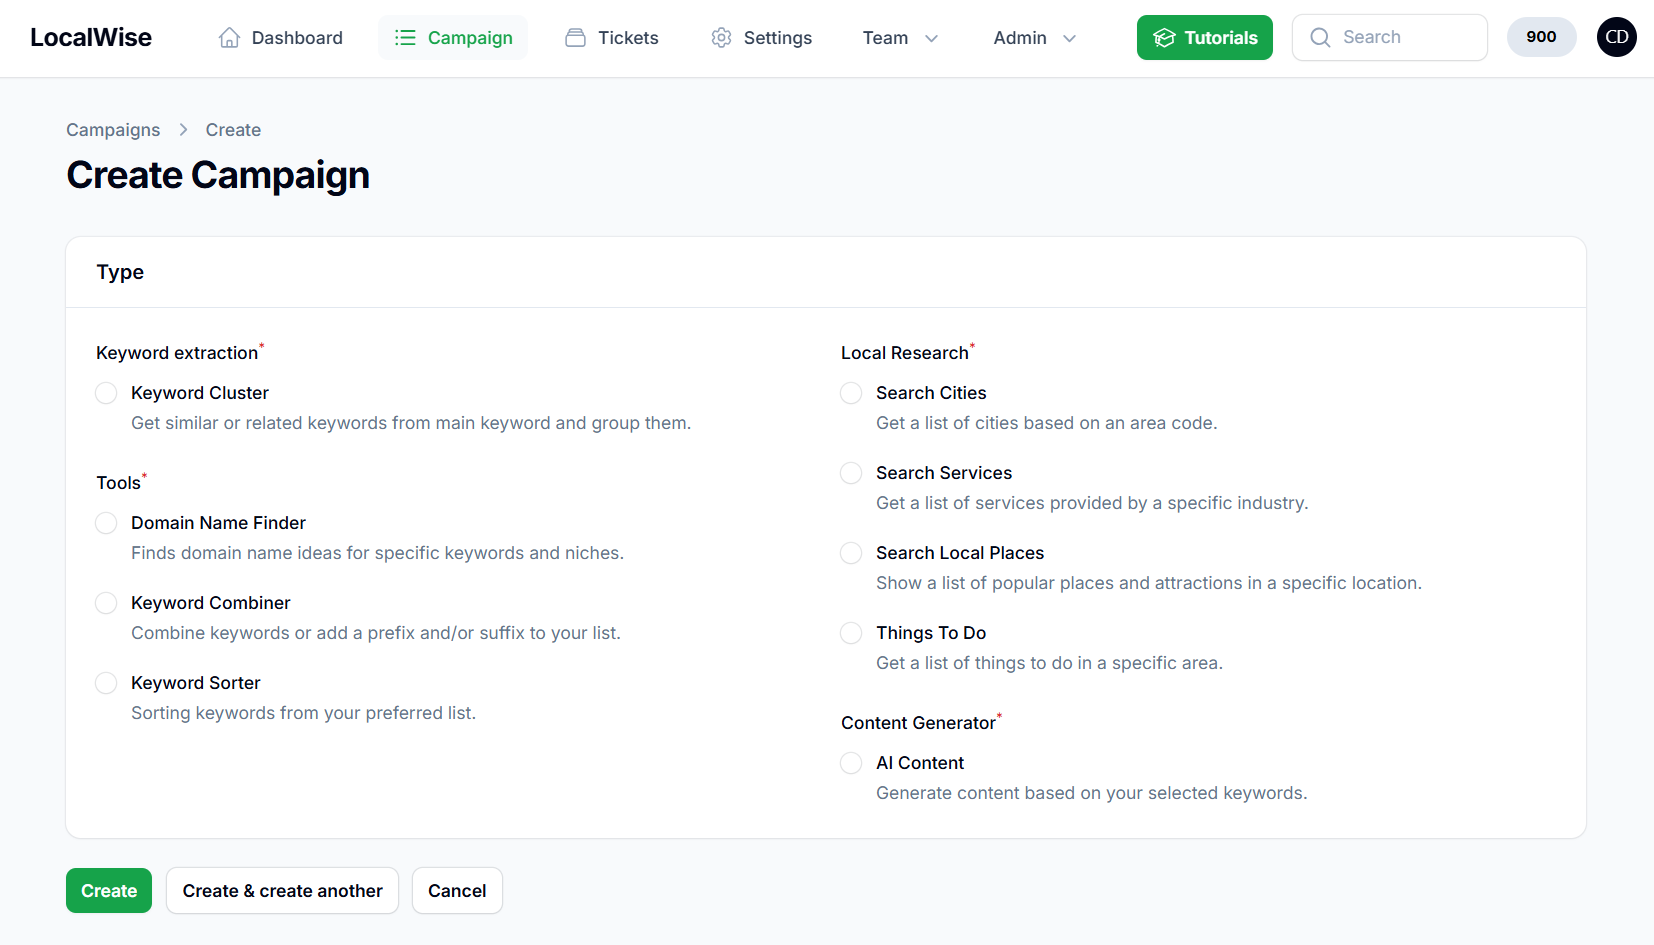Navigate to Campaigns breadcrumb link
This screenshot has width=1654, height=945.
click(x=113, y=130)
